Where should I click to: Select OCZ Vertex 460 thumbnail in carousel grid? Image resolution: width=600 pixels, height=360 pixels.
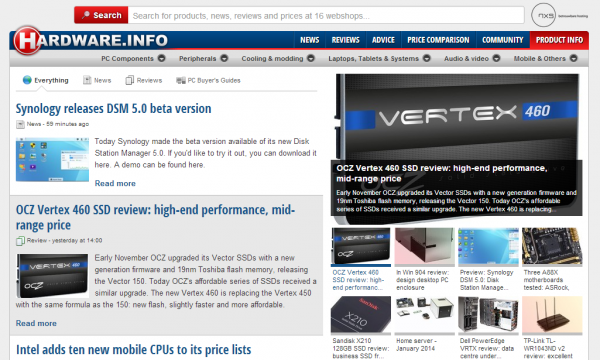tap(361, 246)
